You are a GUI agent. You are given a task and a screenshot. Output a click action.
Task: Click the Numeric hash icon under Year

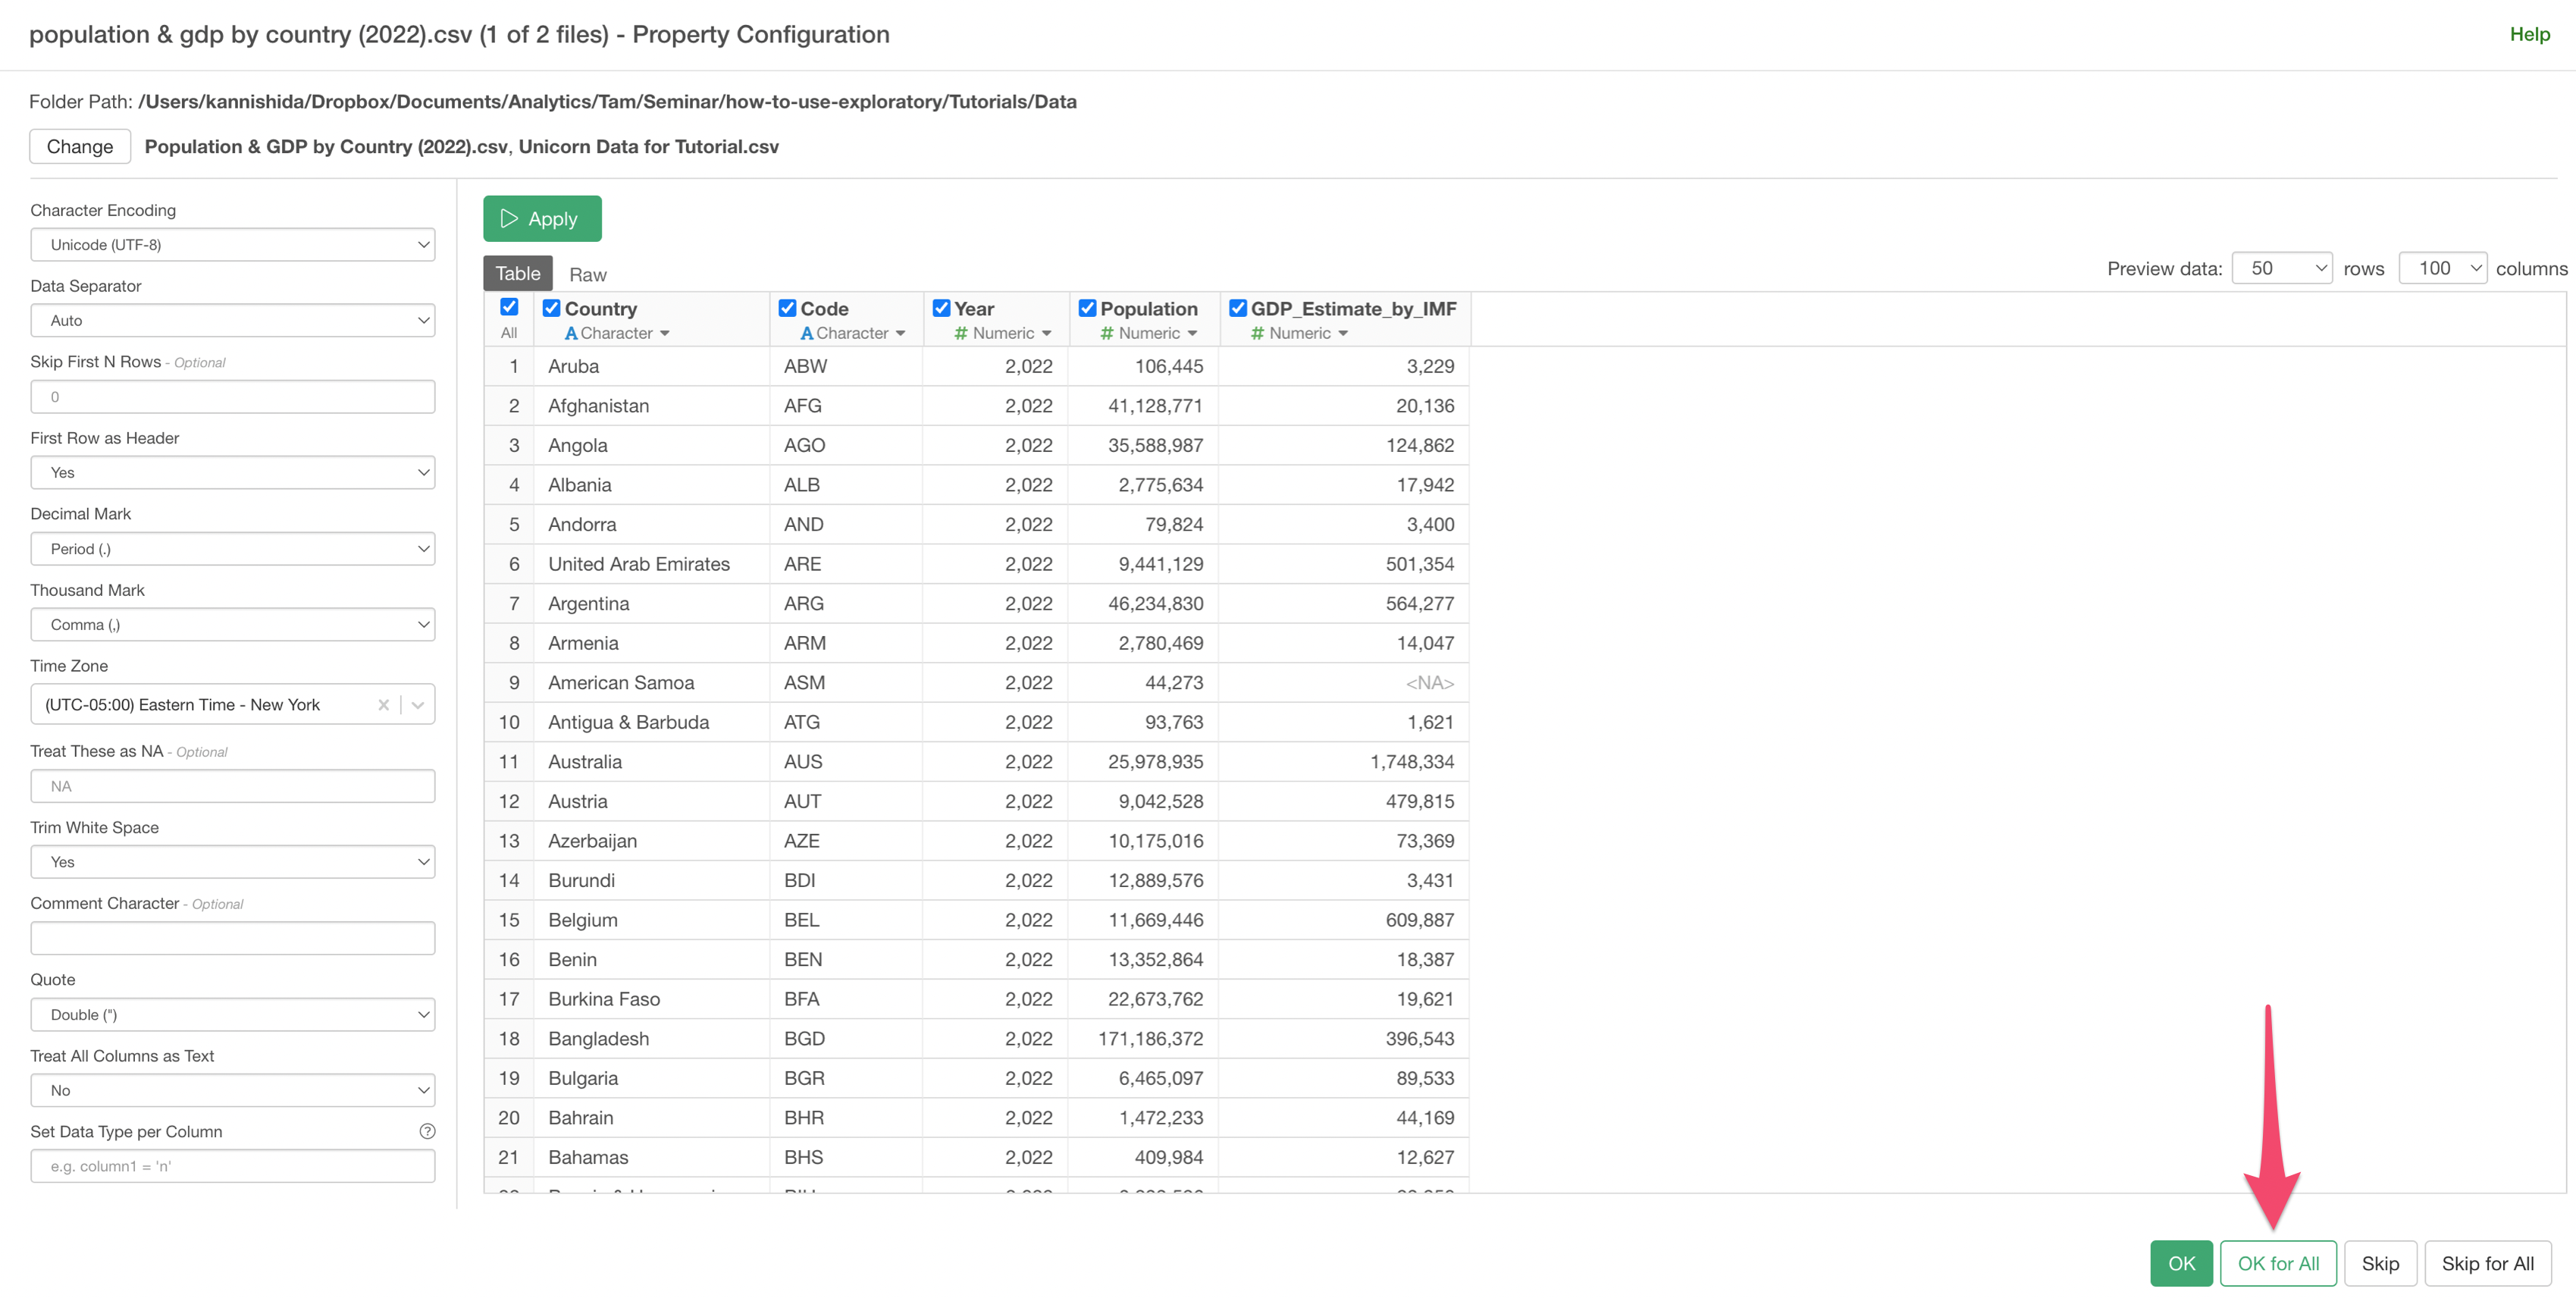pyautogui.click(x=961, y=334)
